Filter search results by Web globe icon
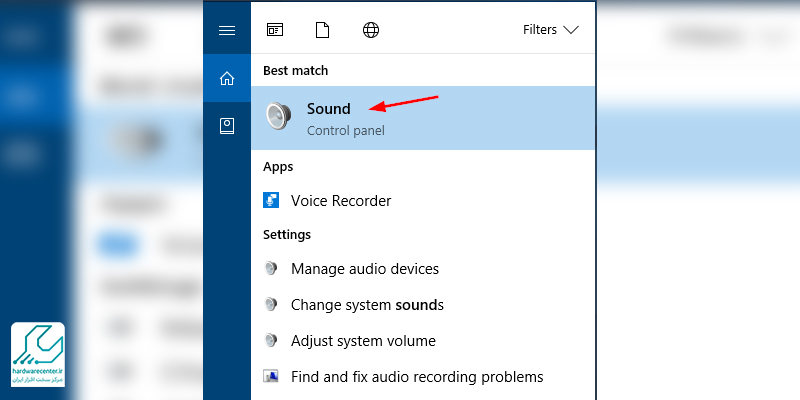Viewport: 800px width, 400px height. coord(371,30)
